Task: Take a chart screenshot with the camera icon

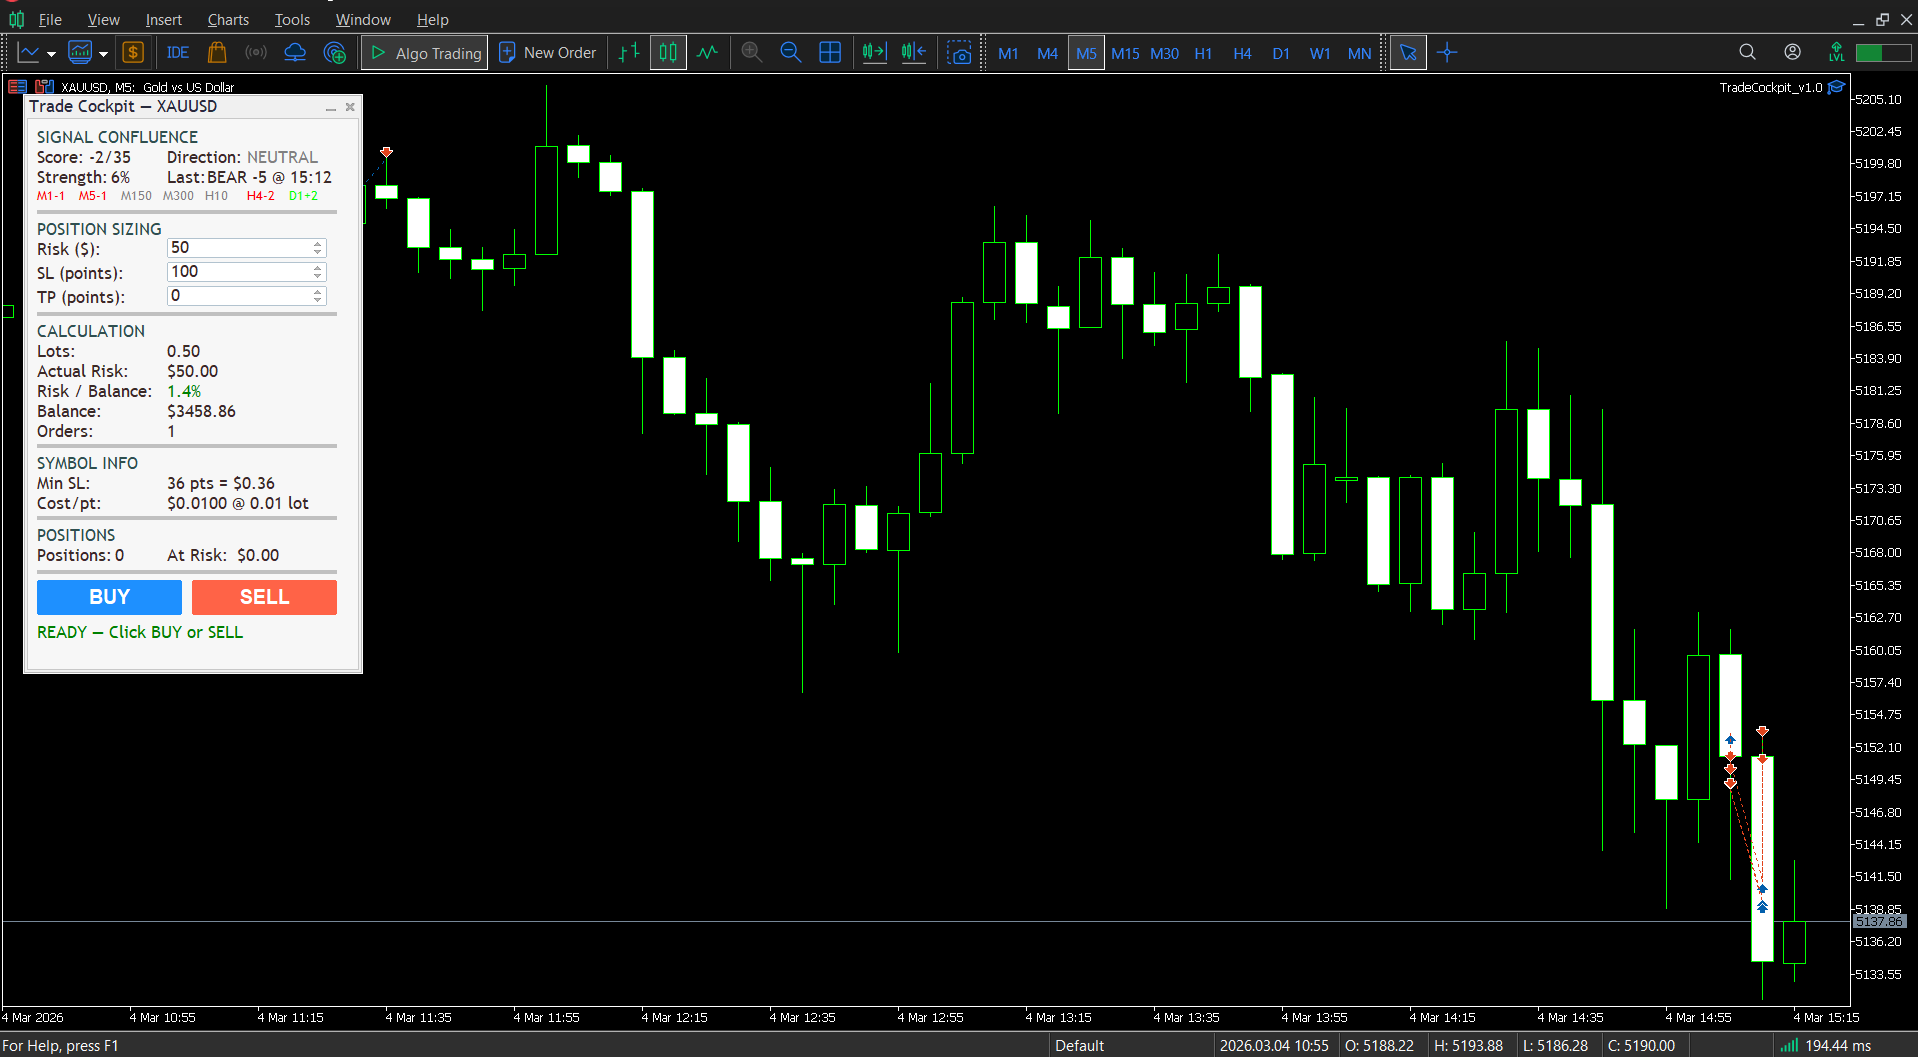Action: click(959, 53)
